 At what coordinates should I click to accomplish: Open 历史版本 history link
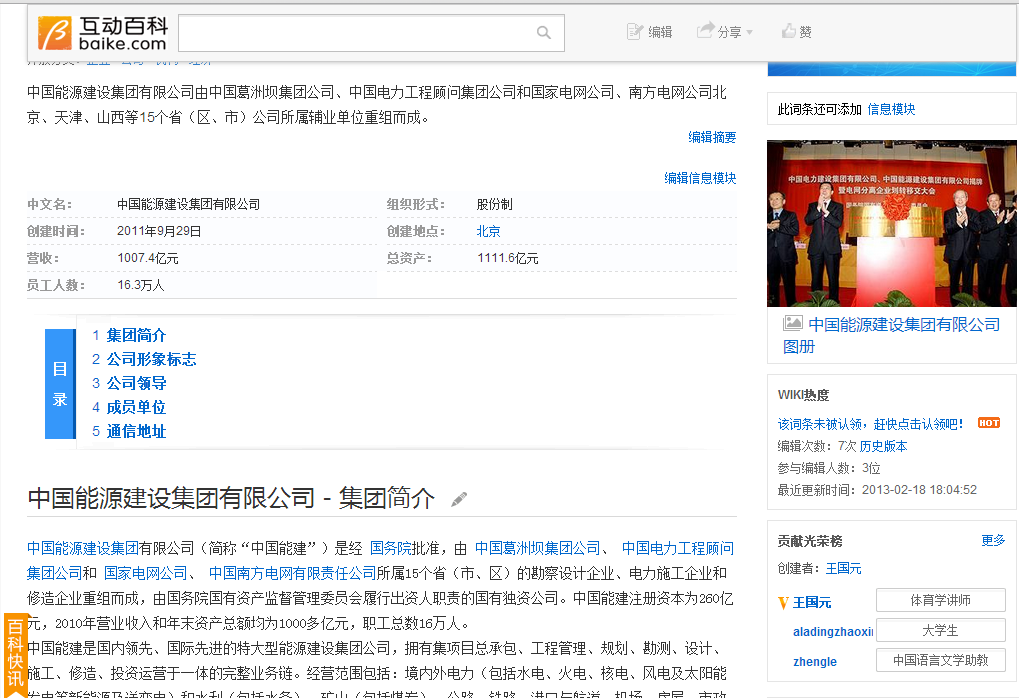(x=883, y=446)
